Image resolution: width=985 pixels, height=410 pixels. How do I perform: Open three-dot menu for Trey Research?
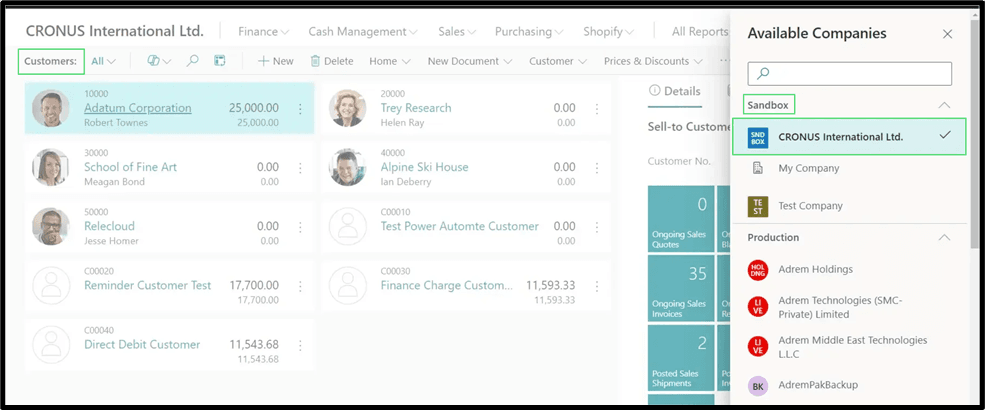point(597,109)
